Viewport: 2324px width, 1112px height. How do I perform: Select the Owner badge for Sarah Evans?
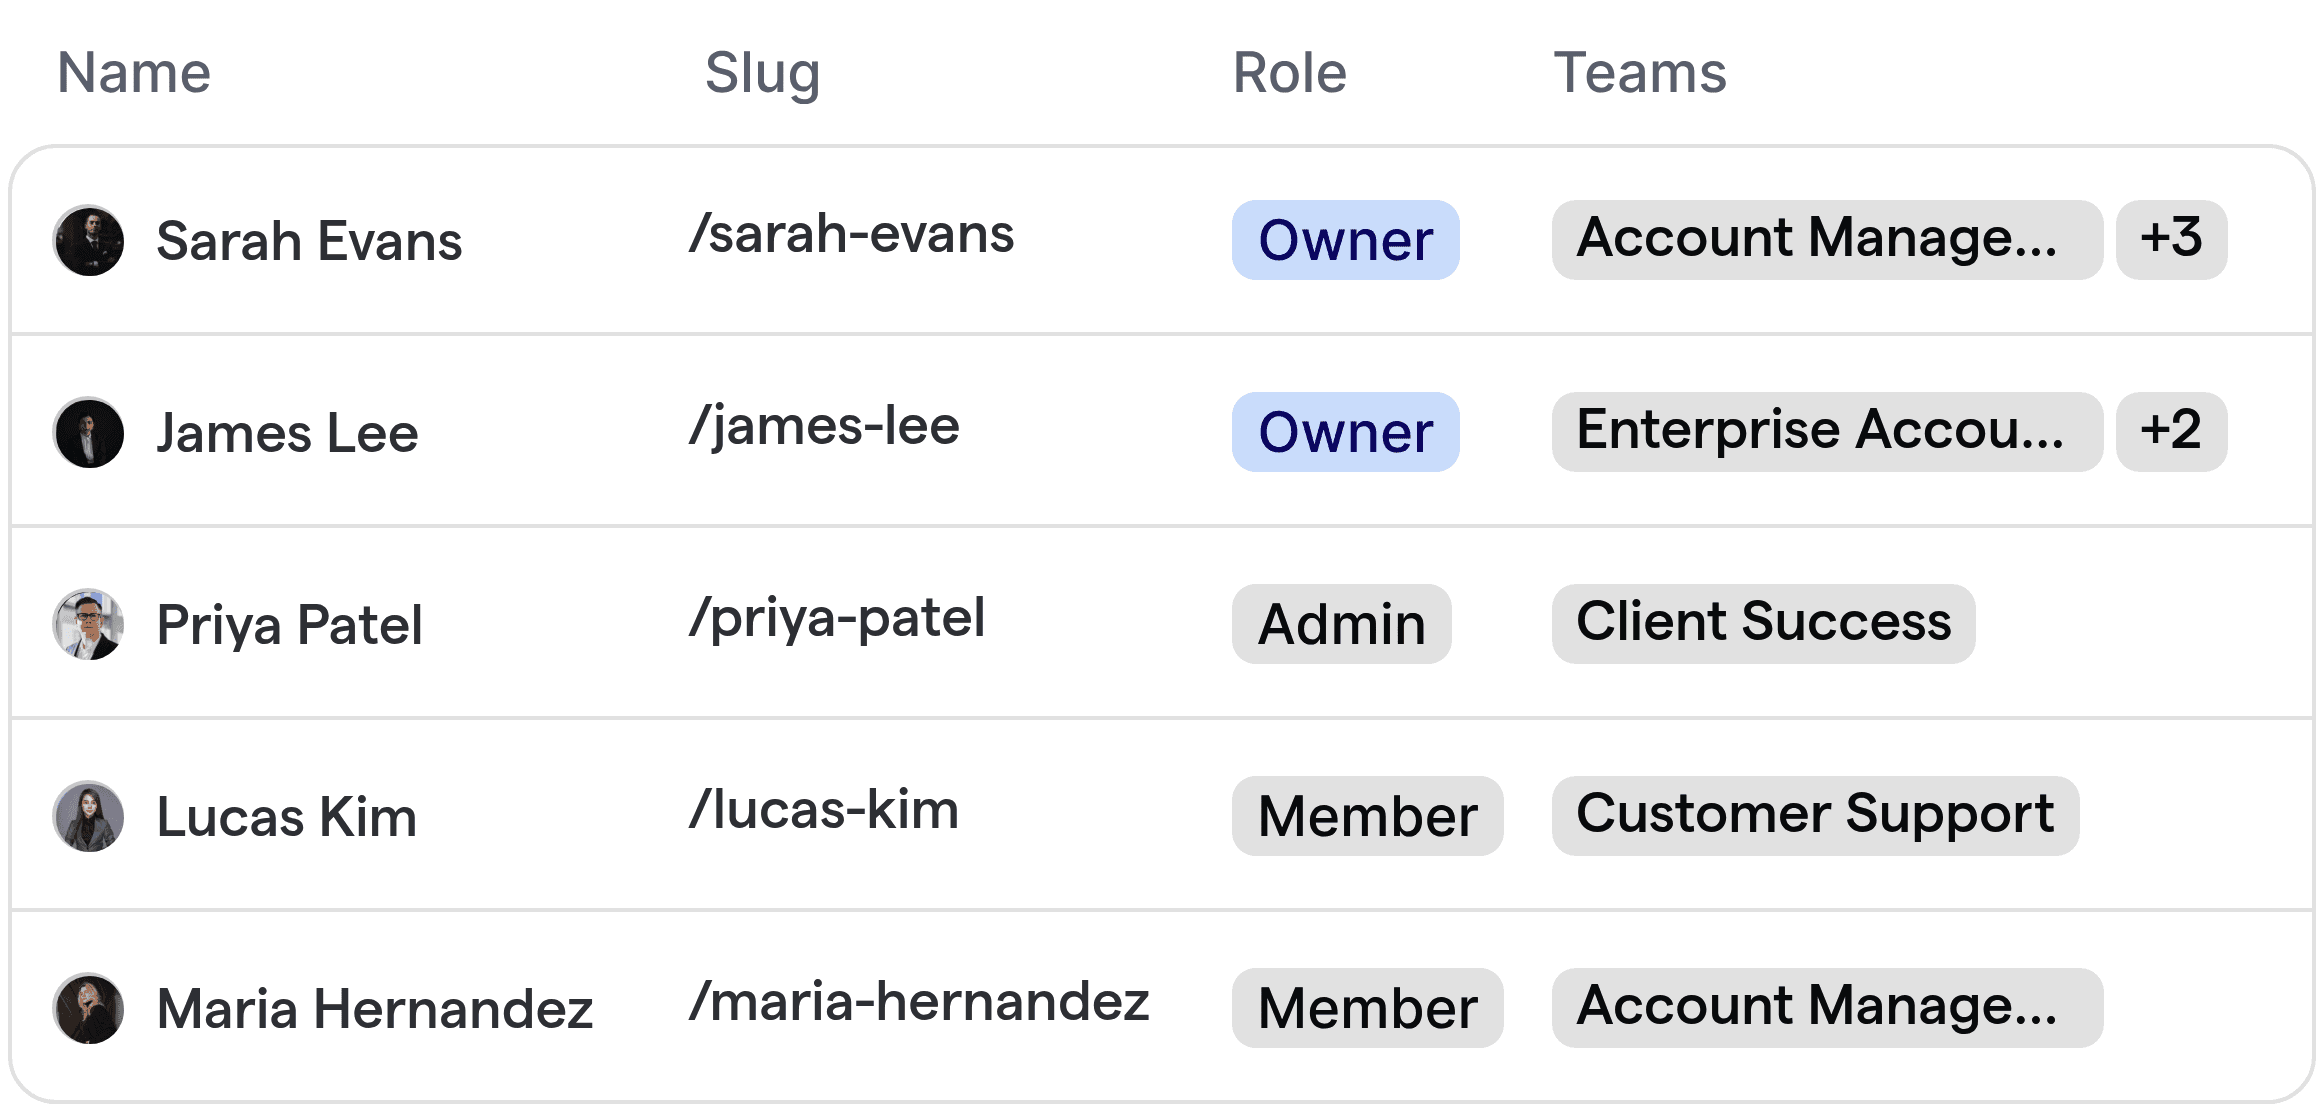pos(1345,240)
